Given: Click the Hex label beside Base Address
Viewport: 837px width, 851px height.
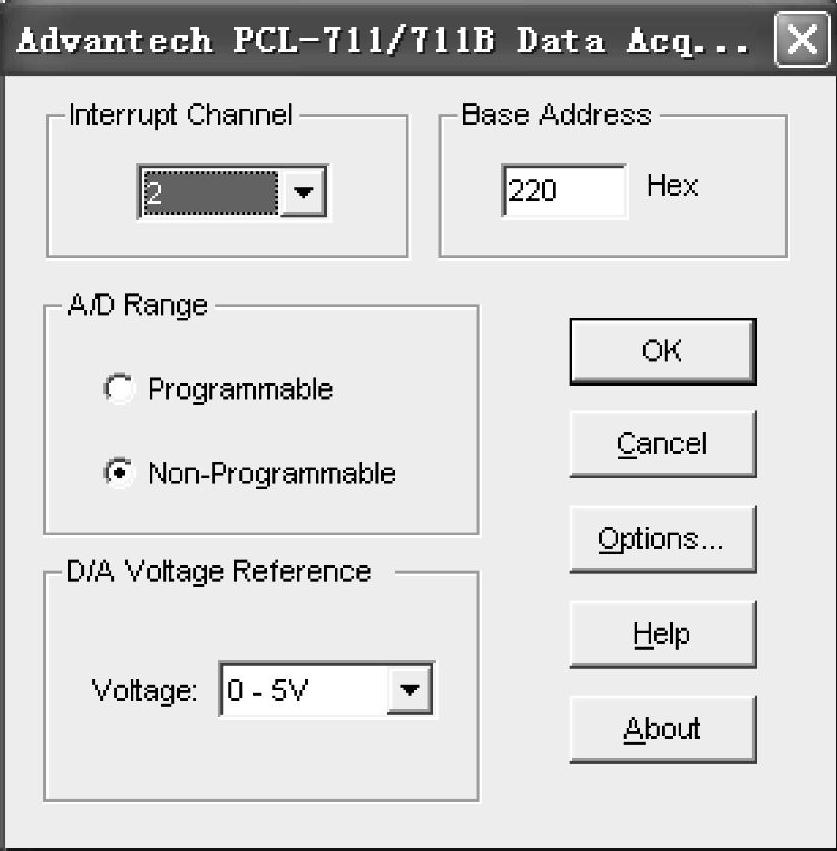Looking at the screenshot, I should 672,186.
